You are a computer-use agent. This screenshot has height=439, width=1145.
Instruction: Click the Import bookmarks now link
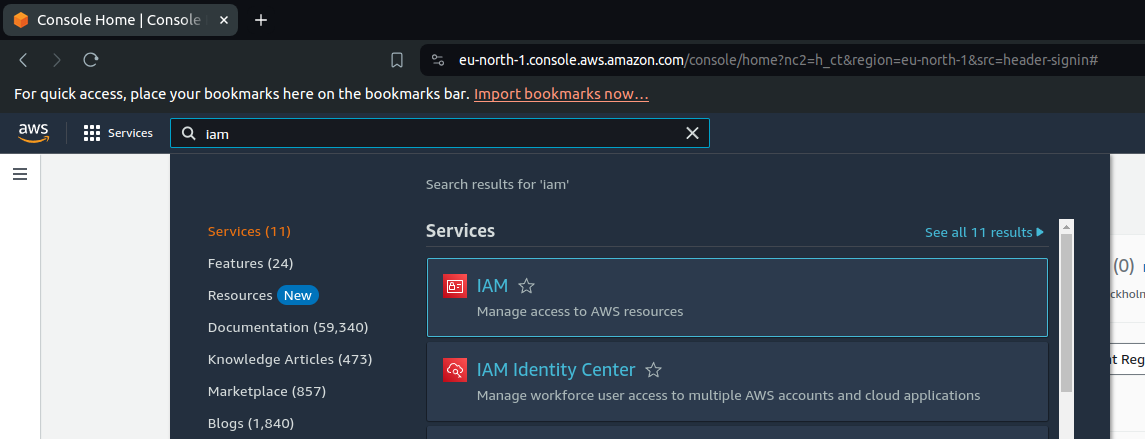click(x=561, y=94)
